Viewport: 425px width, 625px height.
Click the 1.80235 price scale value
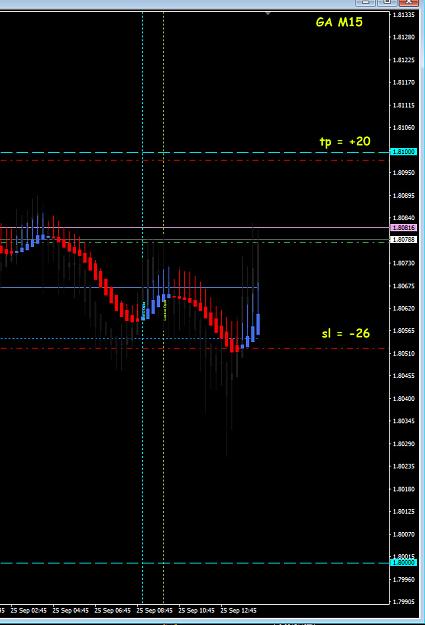pos(404,466)
